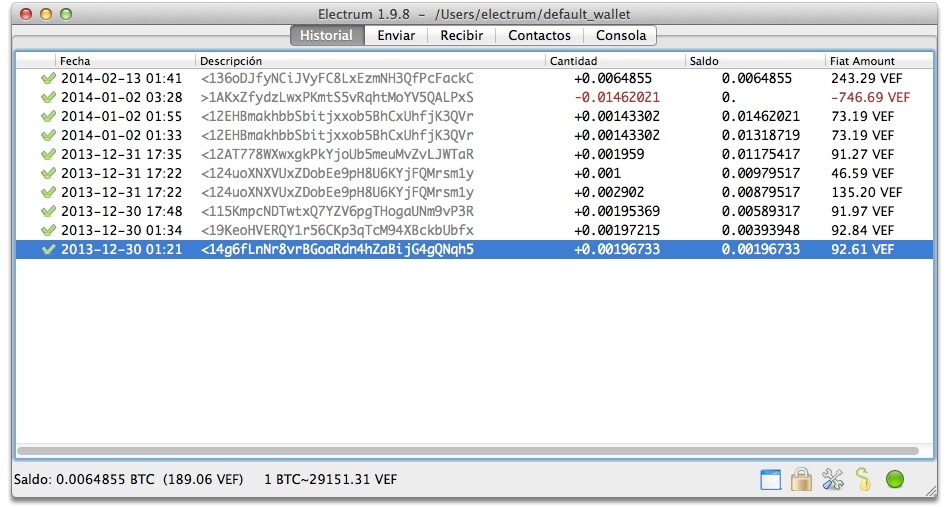Click balance 0.01318719

click(760, 135)
